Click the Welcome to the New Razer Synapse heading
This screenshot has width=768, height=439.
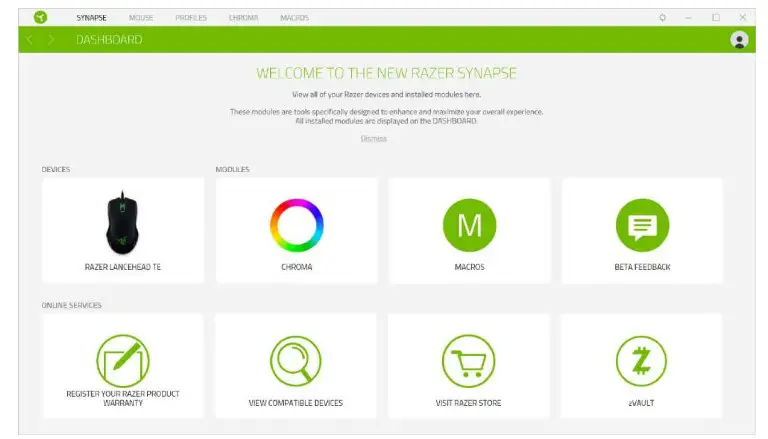pyautogui.click(x=386, y=73)
